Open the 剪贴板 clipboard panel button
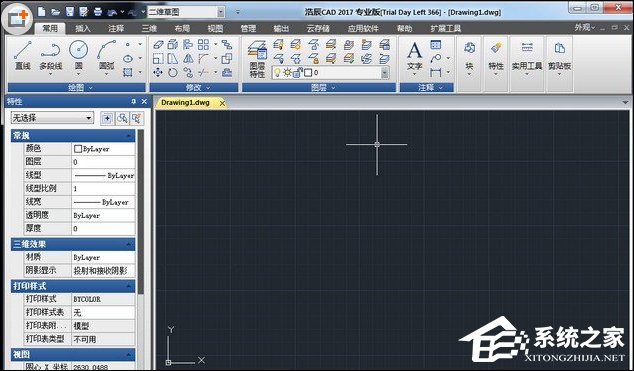The width and height of the screenshot is (634, 371). [559, 59]
